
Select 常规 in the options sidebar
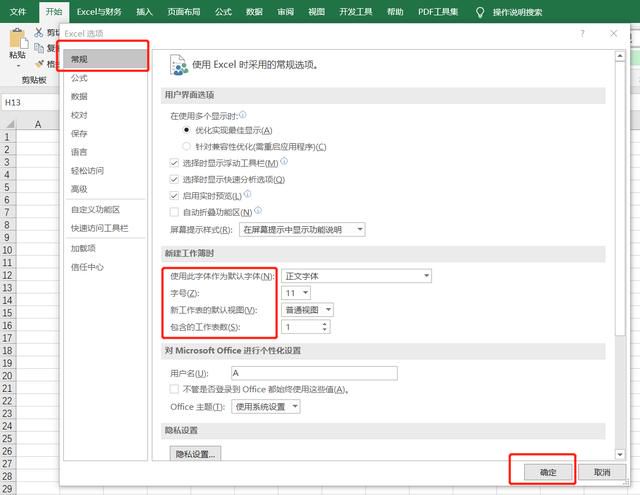coord(105,59)
